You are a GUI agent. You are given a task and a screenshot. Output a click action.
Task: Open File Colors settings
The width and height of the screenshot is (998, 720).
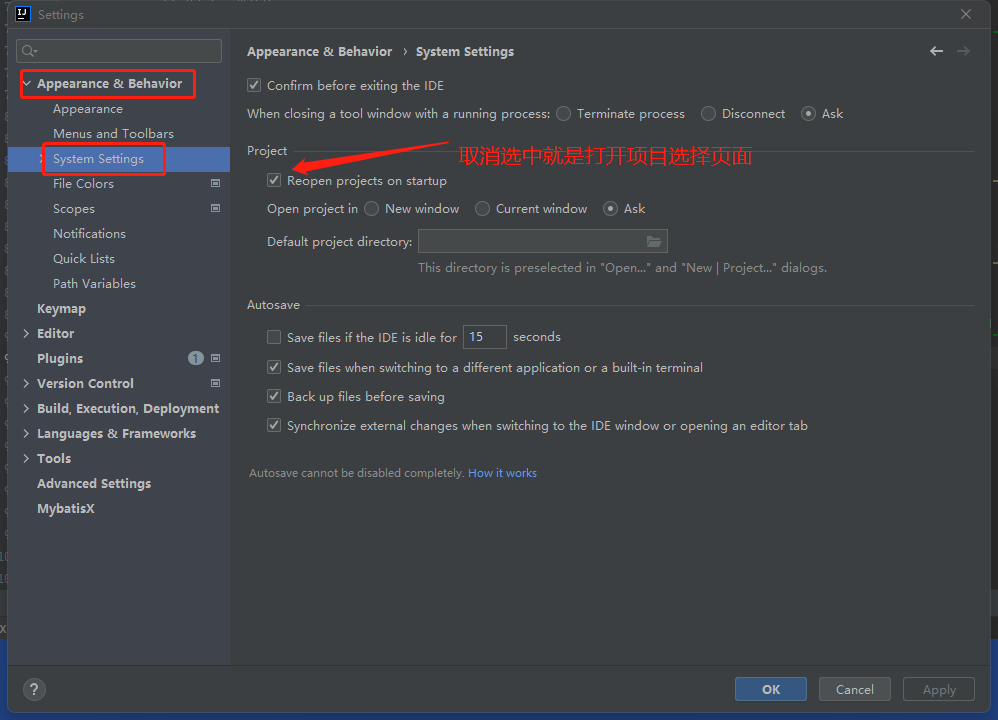click(x=83, y=183)
